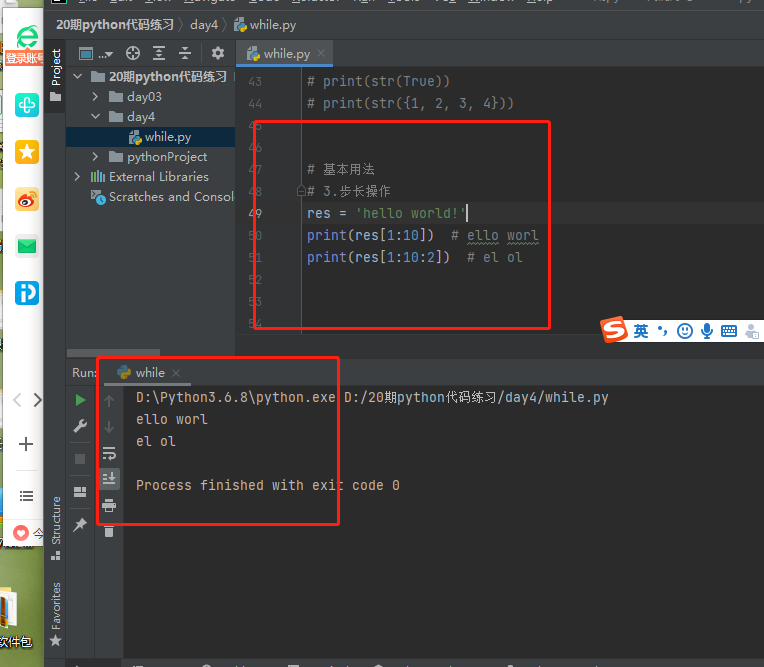Open Sogou emoji smiley panel

[x=685, y=331]
